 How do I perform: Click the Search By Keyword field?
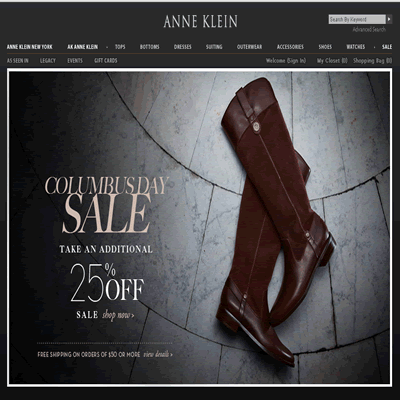[357, 19]
